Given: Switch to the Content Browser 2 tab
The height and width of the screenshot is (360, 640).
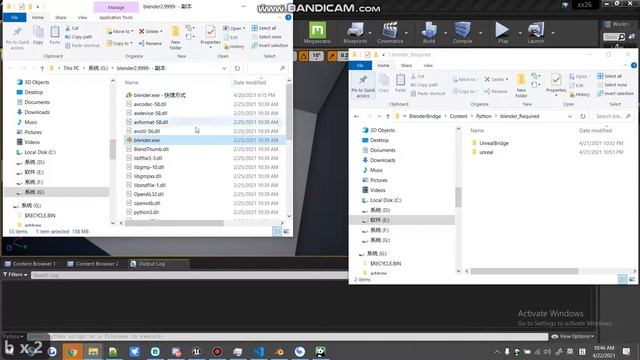Looking at the screenshot, I should 93,264.
